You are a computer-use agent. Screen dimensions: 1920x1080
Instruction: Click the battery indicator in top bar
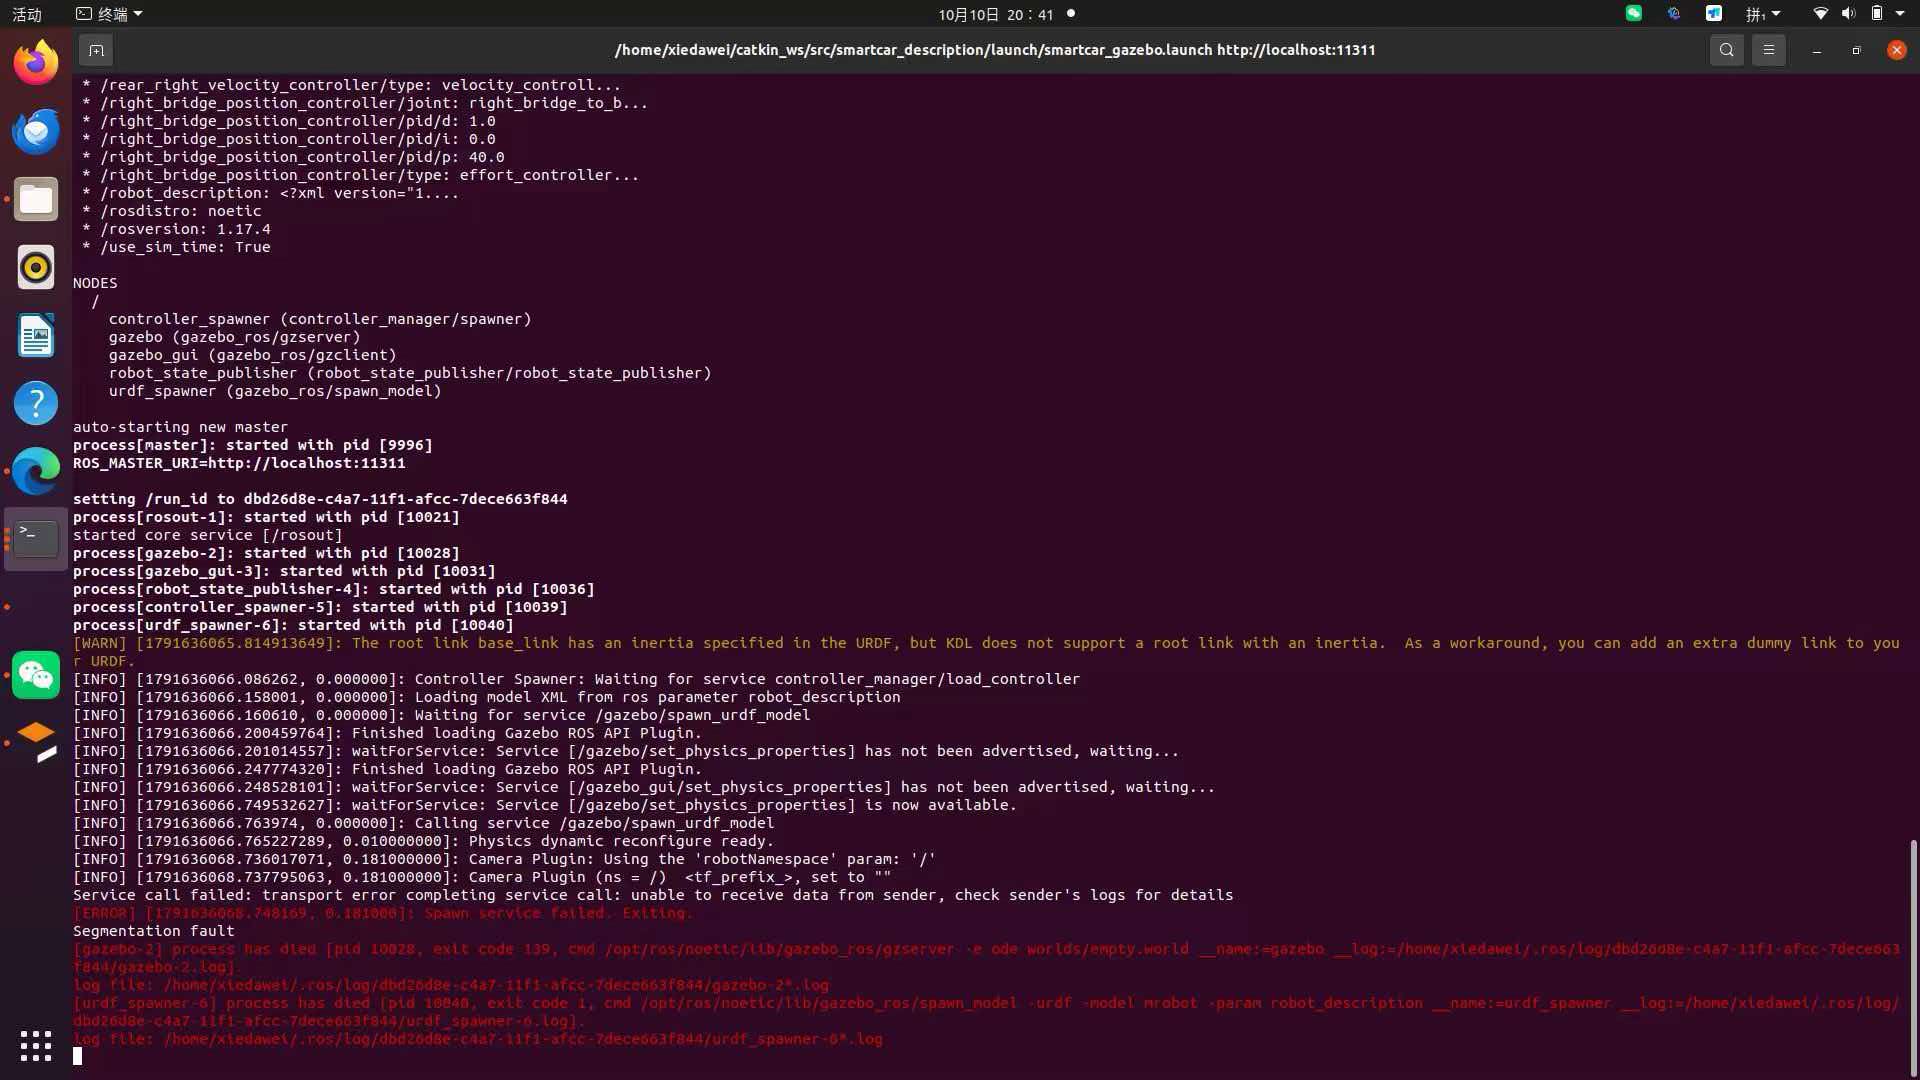(1877, 14)
